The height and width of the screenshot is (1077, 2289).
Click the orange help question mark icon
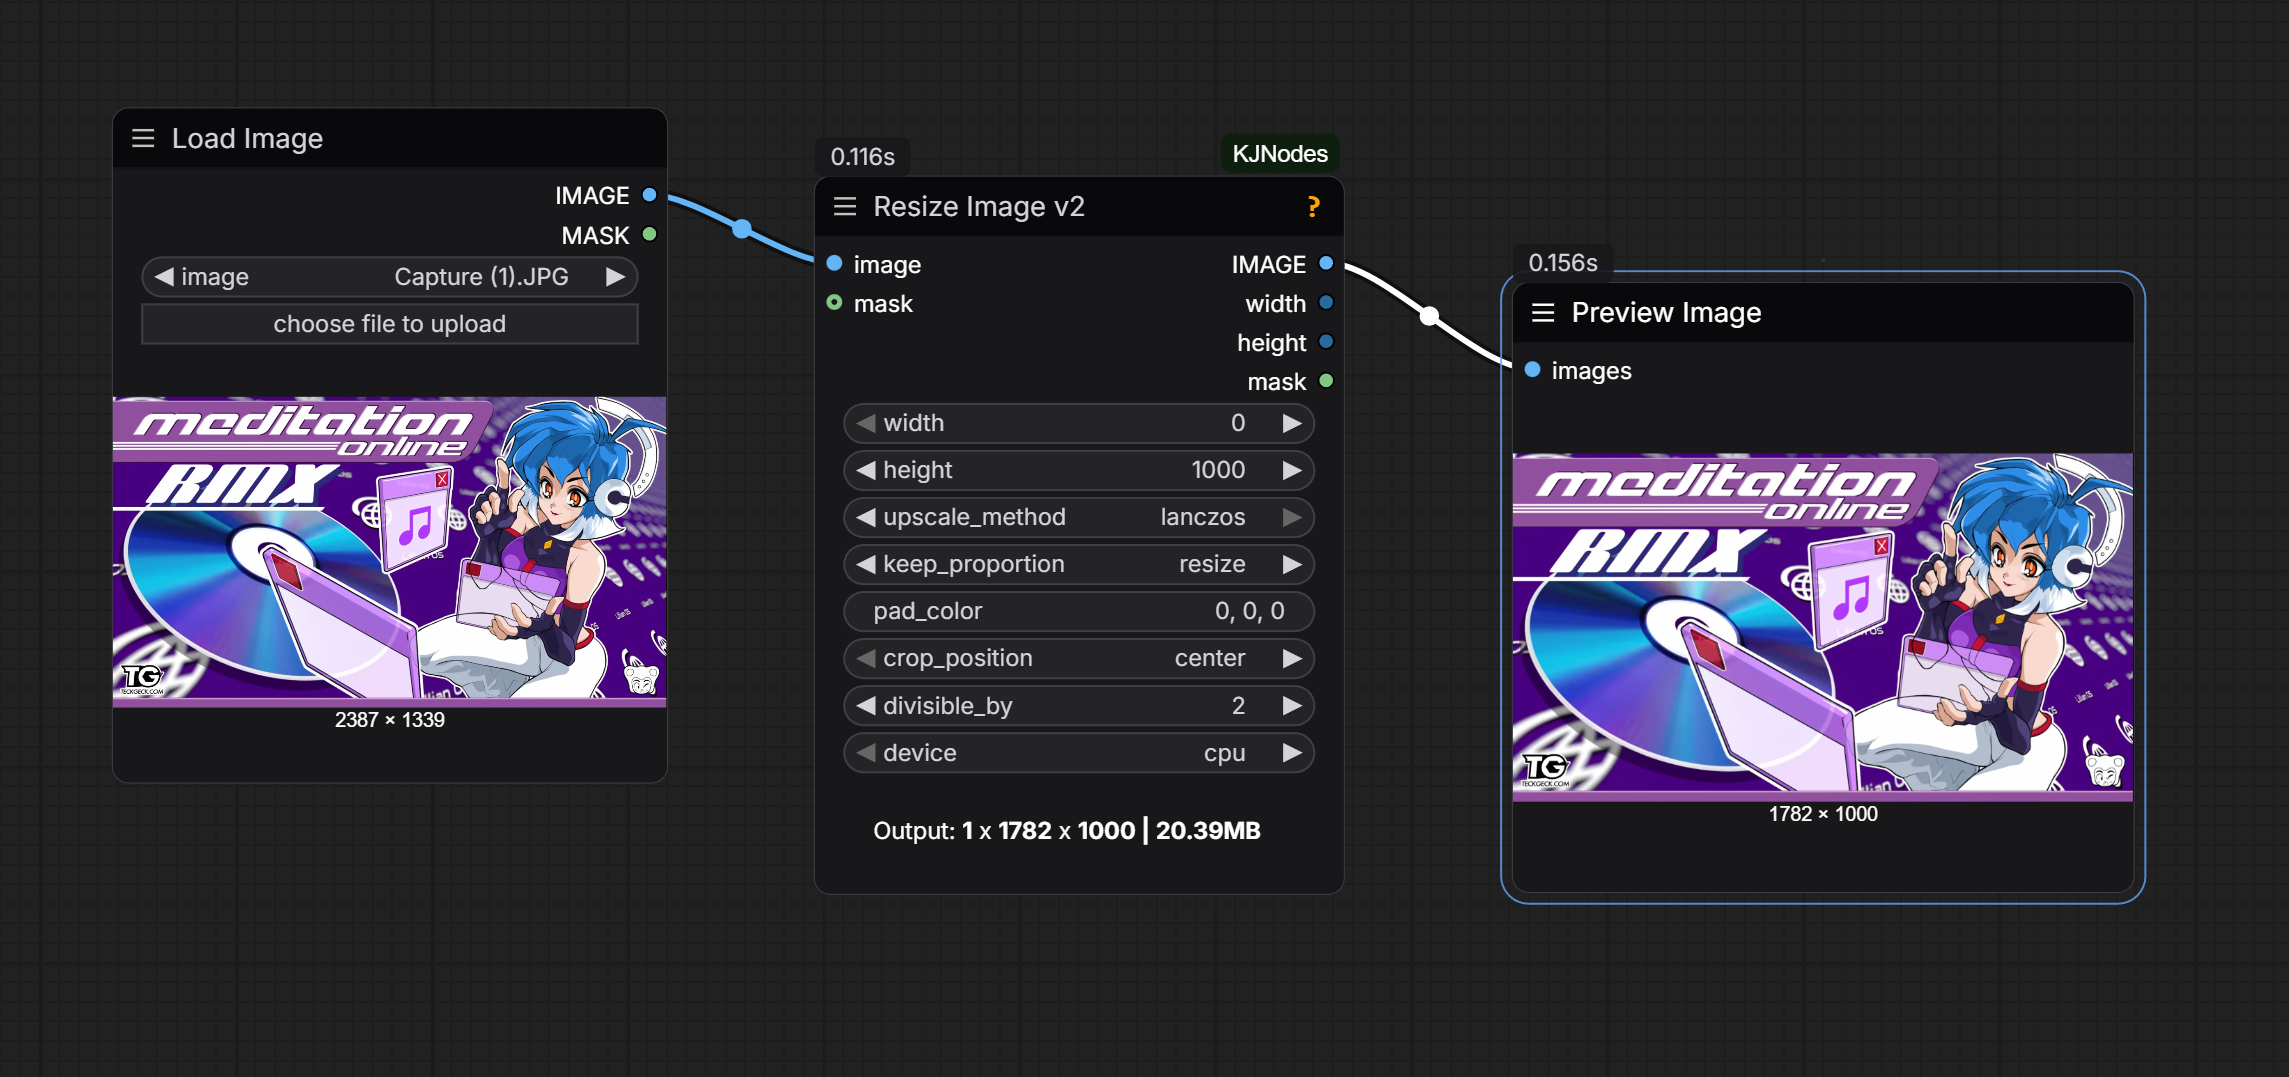click(1313, 206)
